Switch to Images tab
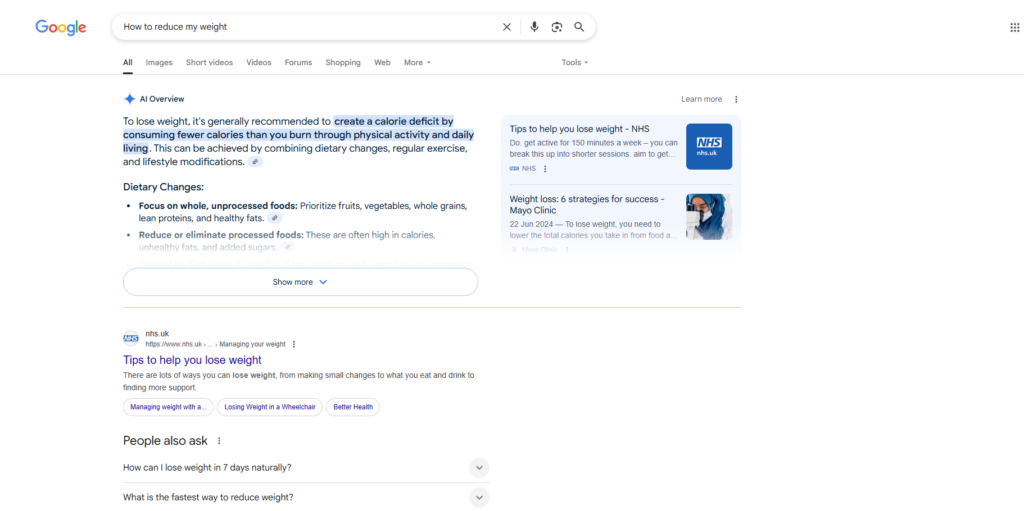Image resolution: width=1024 pixels, height=511 pixels. [159, 63]
